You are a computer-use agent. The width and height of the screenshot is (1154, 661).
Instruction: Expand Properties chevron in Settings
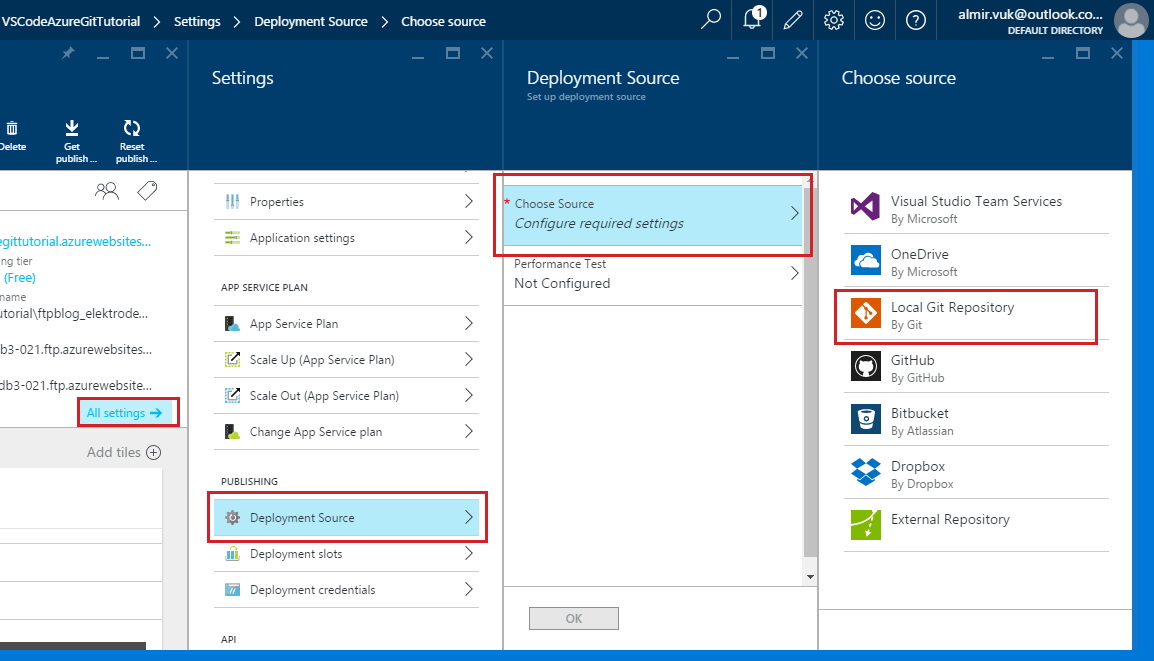coord(469,201)
